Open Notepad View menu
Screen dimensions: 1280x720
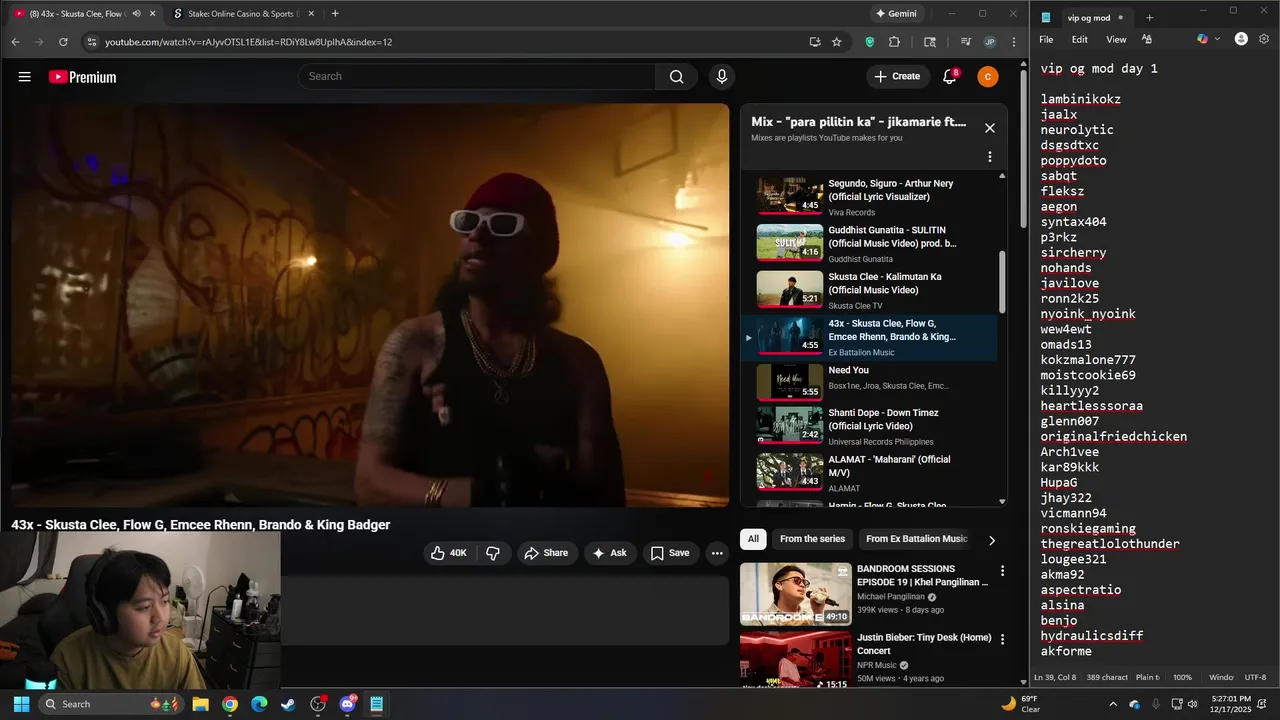point(1116,39)
